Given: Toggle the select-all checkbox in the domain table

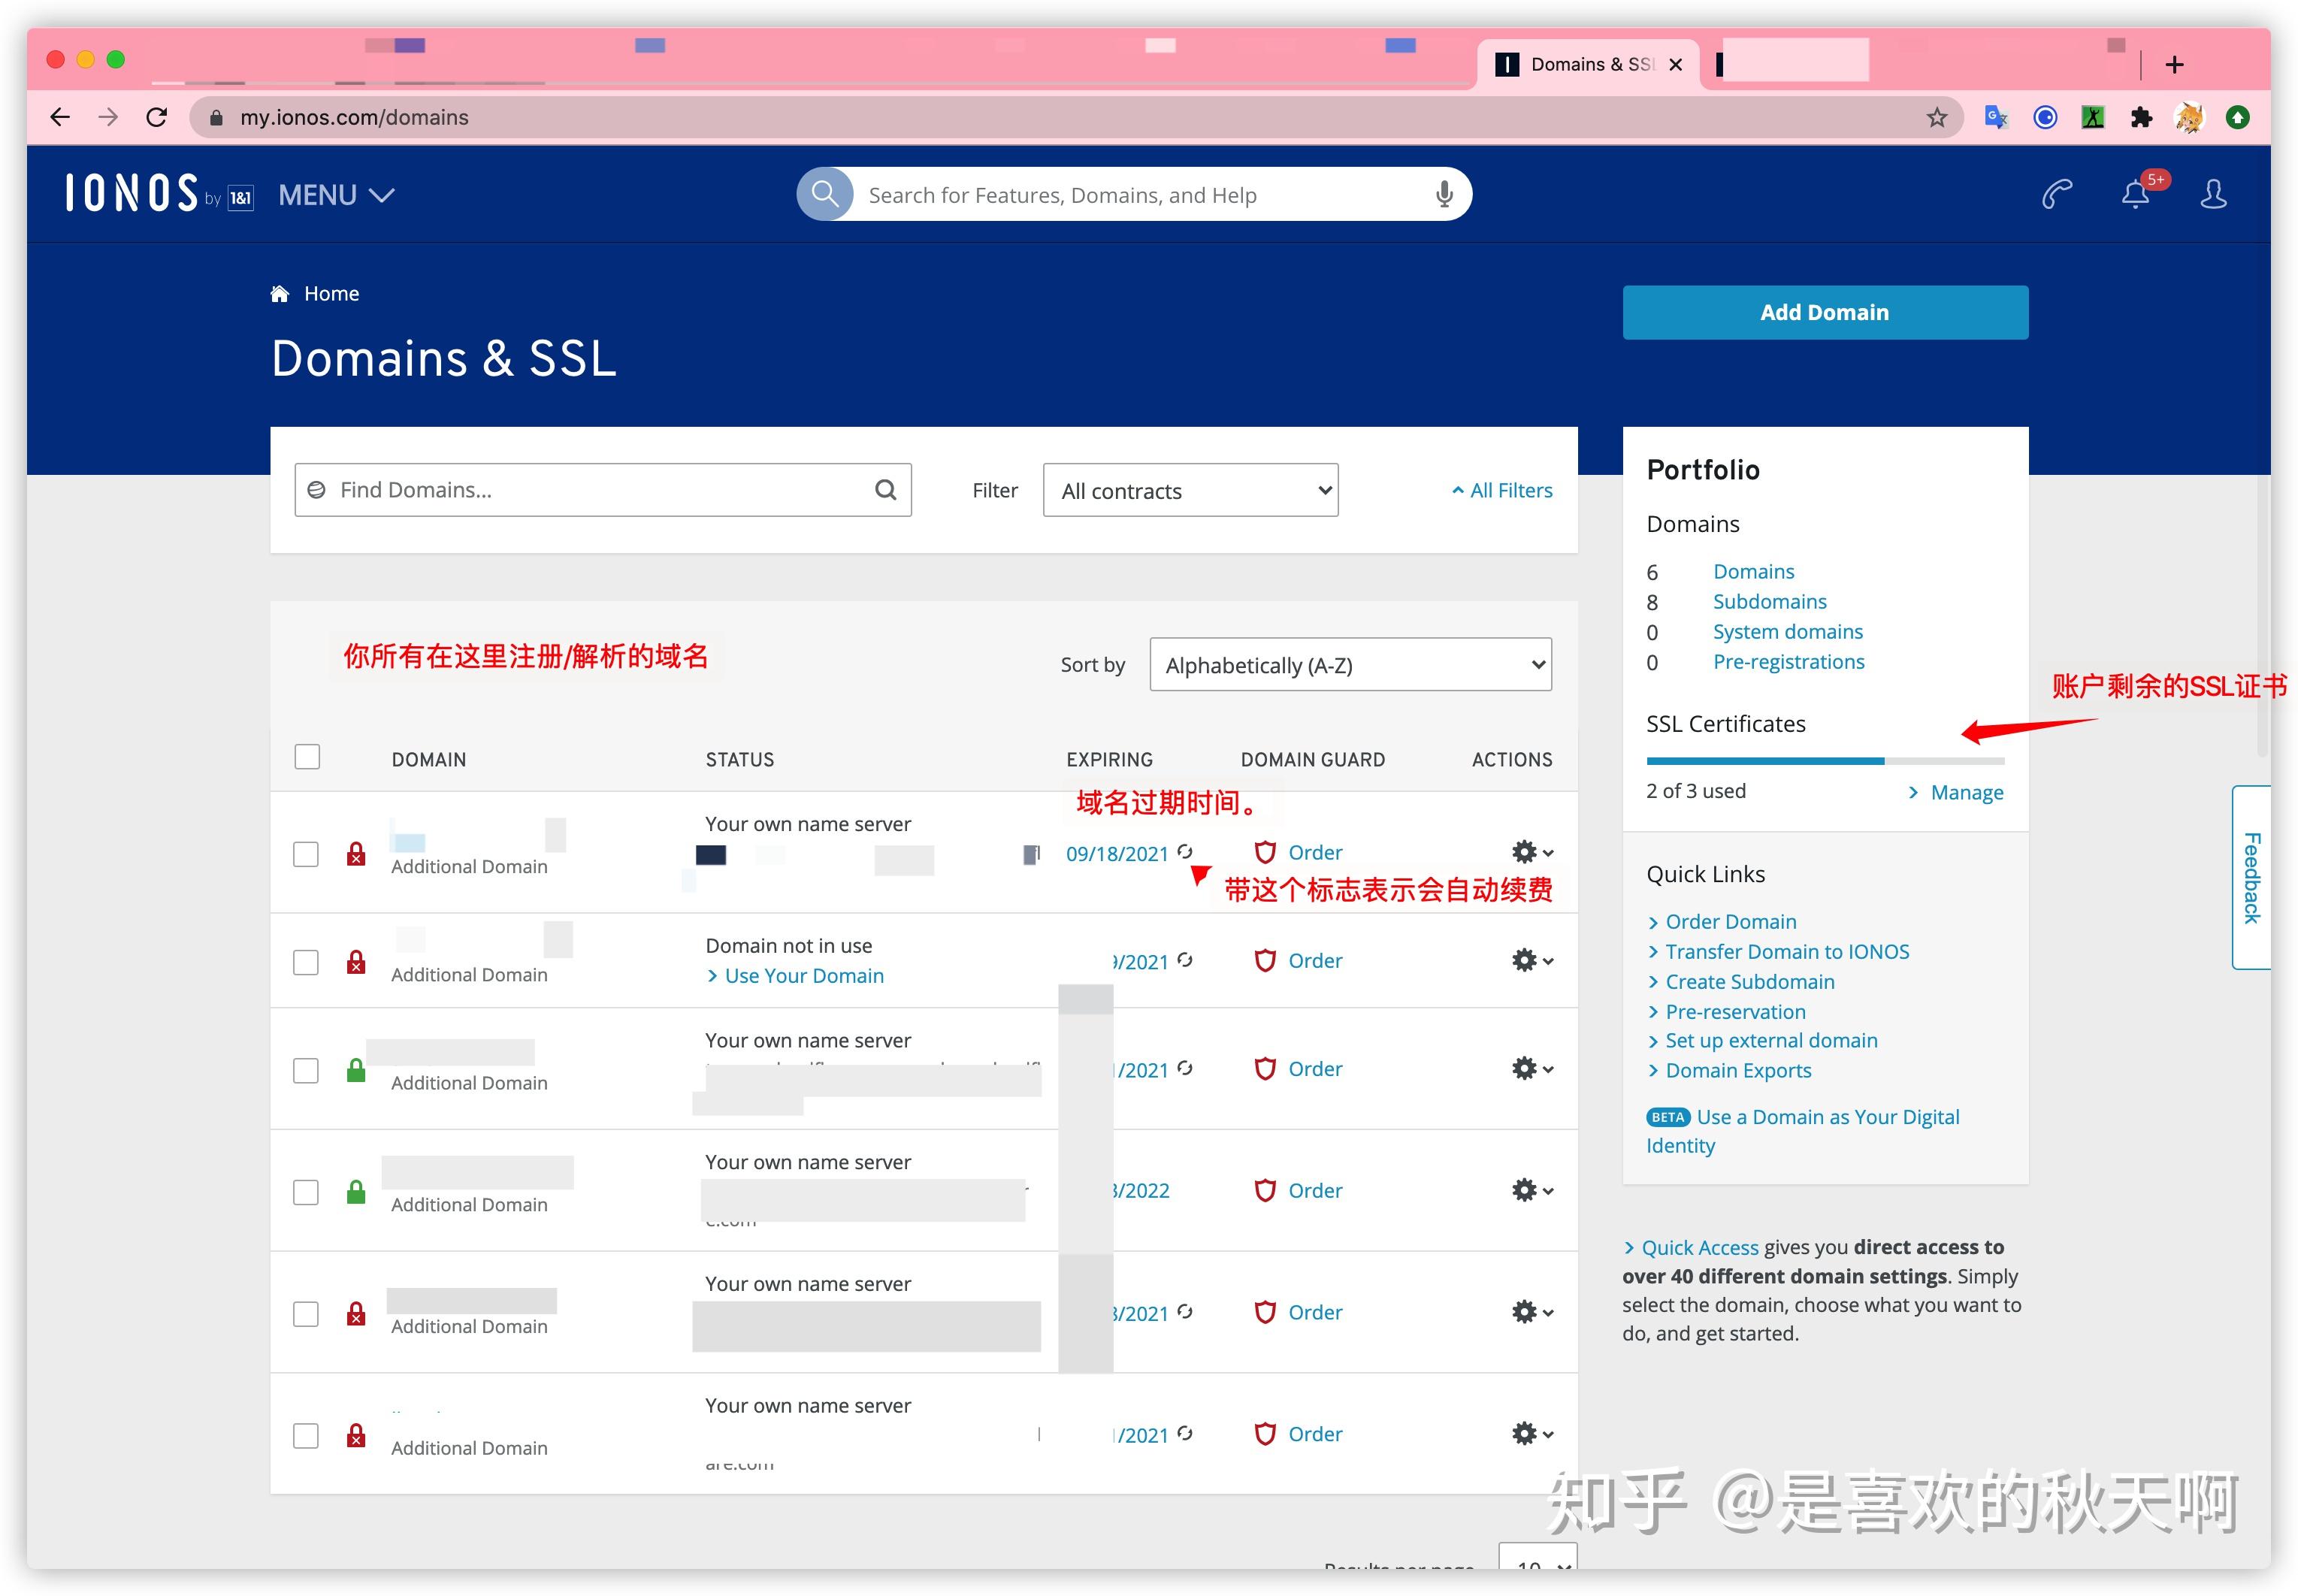Looking at the screenshot, I should [x=306, y=757].
